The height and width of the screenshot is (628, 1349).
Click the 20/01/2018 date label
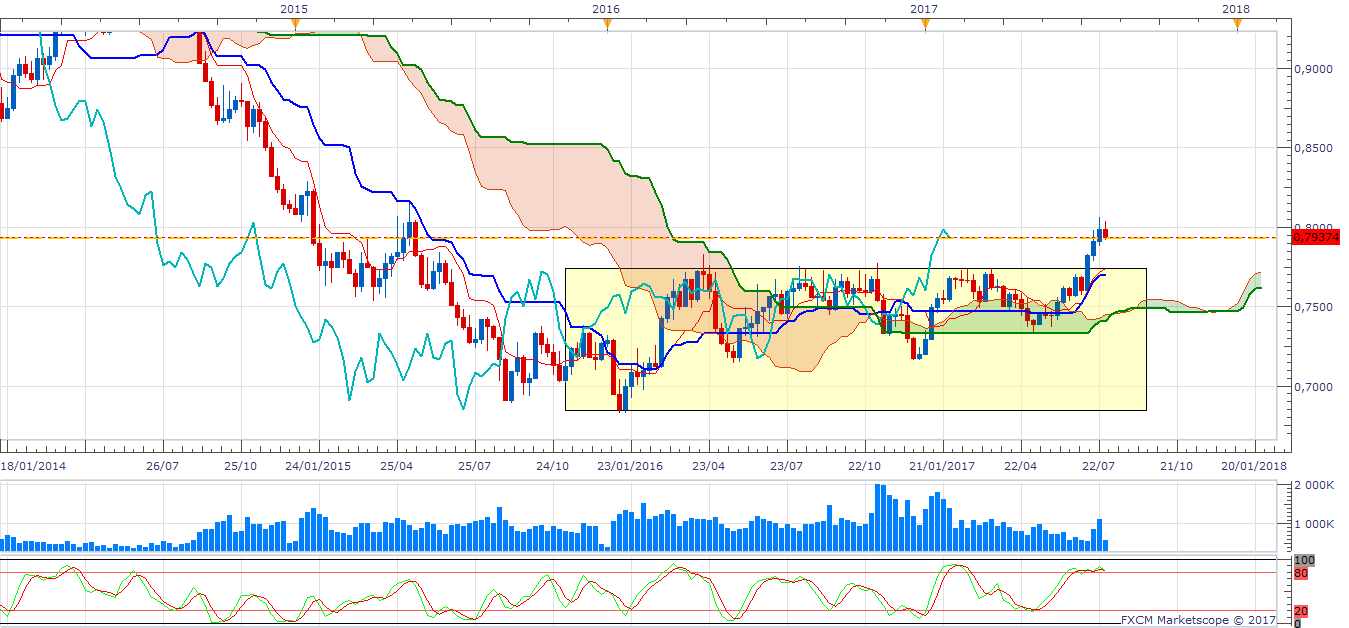tap(1255, 466)
